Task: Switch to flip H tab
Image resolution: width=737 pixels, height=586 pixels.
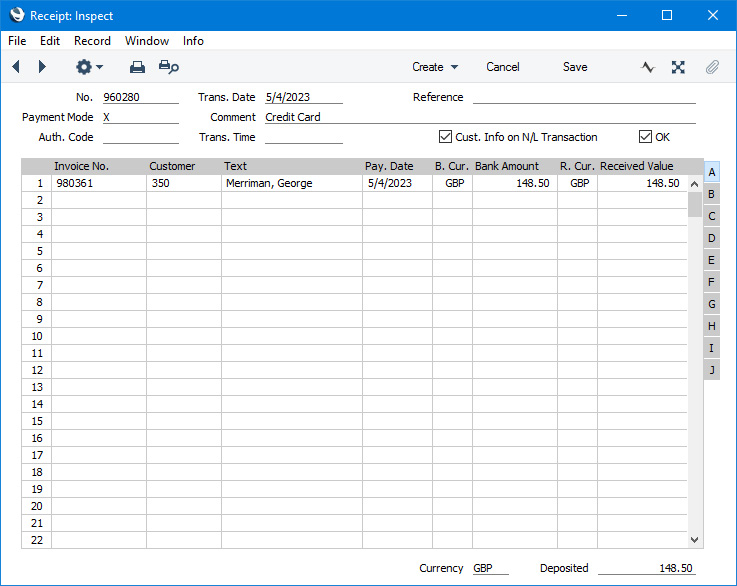Action: pyautogui.click(x=712, y=326)
